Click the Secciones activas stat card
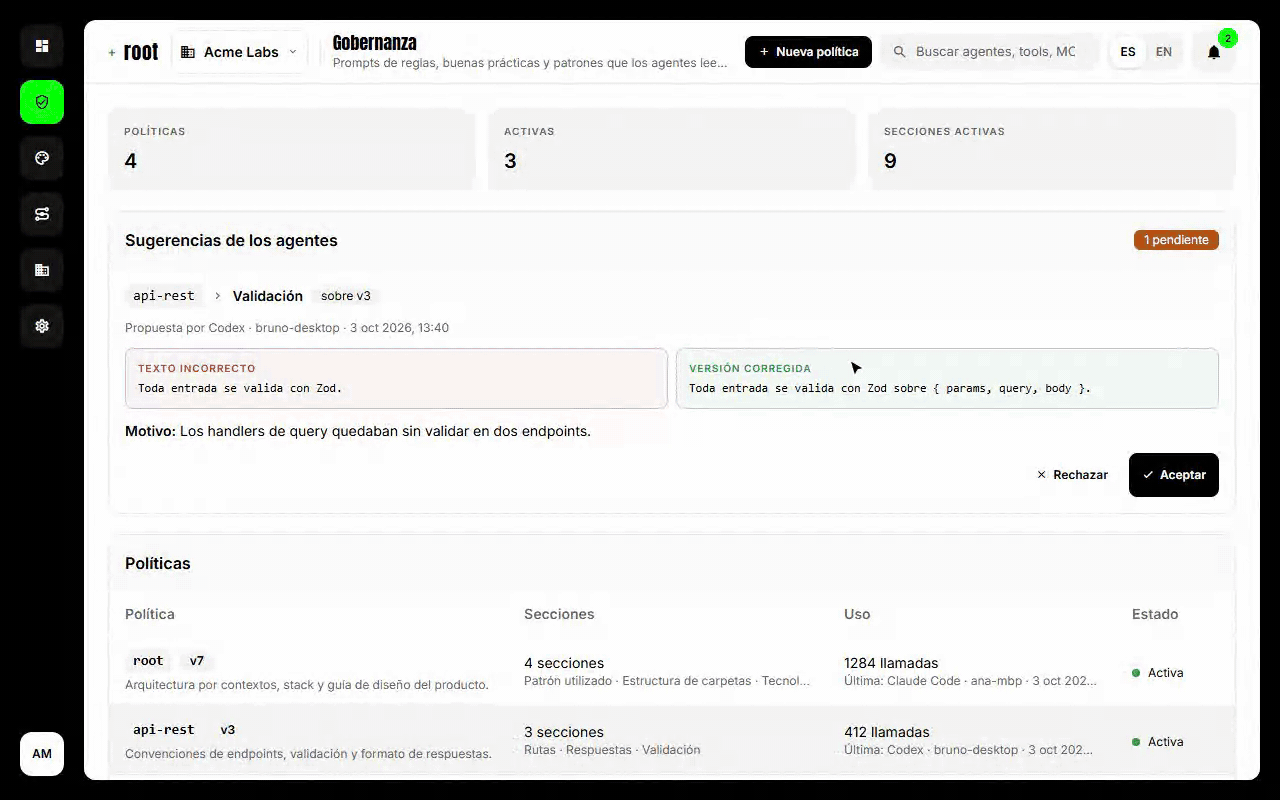Screen dimensions: 1280x800 [1051, 149]
